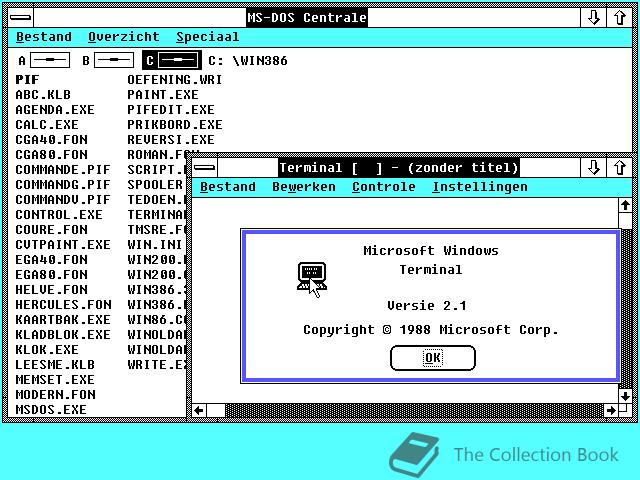Select CGA80.FON in file list
Screen dimensions: 640x480
pos(51,155)
